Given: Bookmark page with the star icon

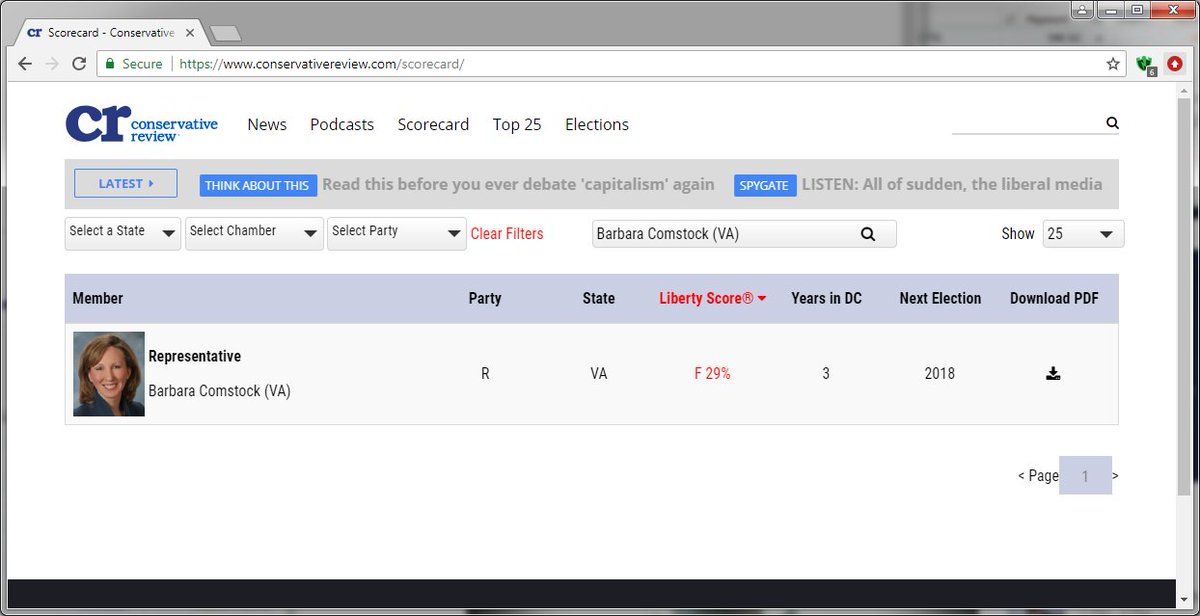Looking at the screenshot, I should coord(1113,63).
